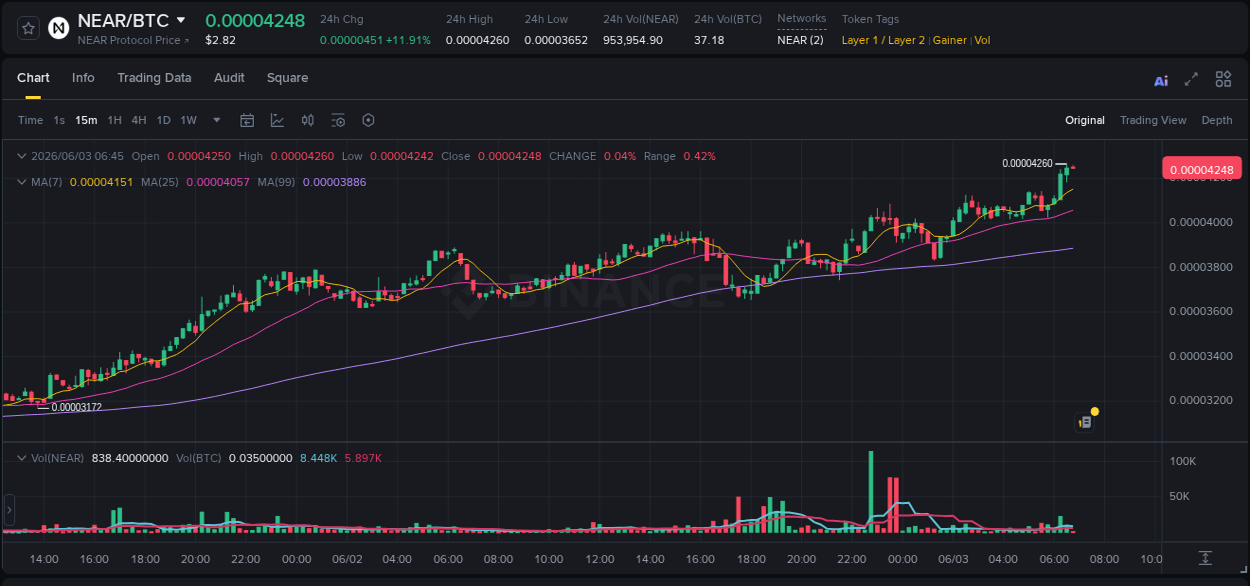Image resolution: width=1250 pixels, height=586 pixels.
Task: Open the news notes icon with yellow dot
Action: [1085, 422]
